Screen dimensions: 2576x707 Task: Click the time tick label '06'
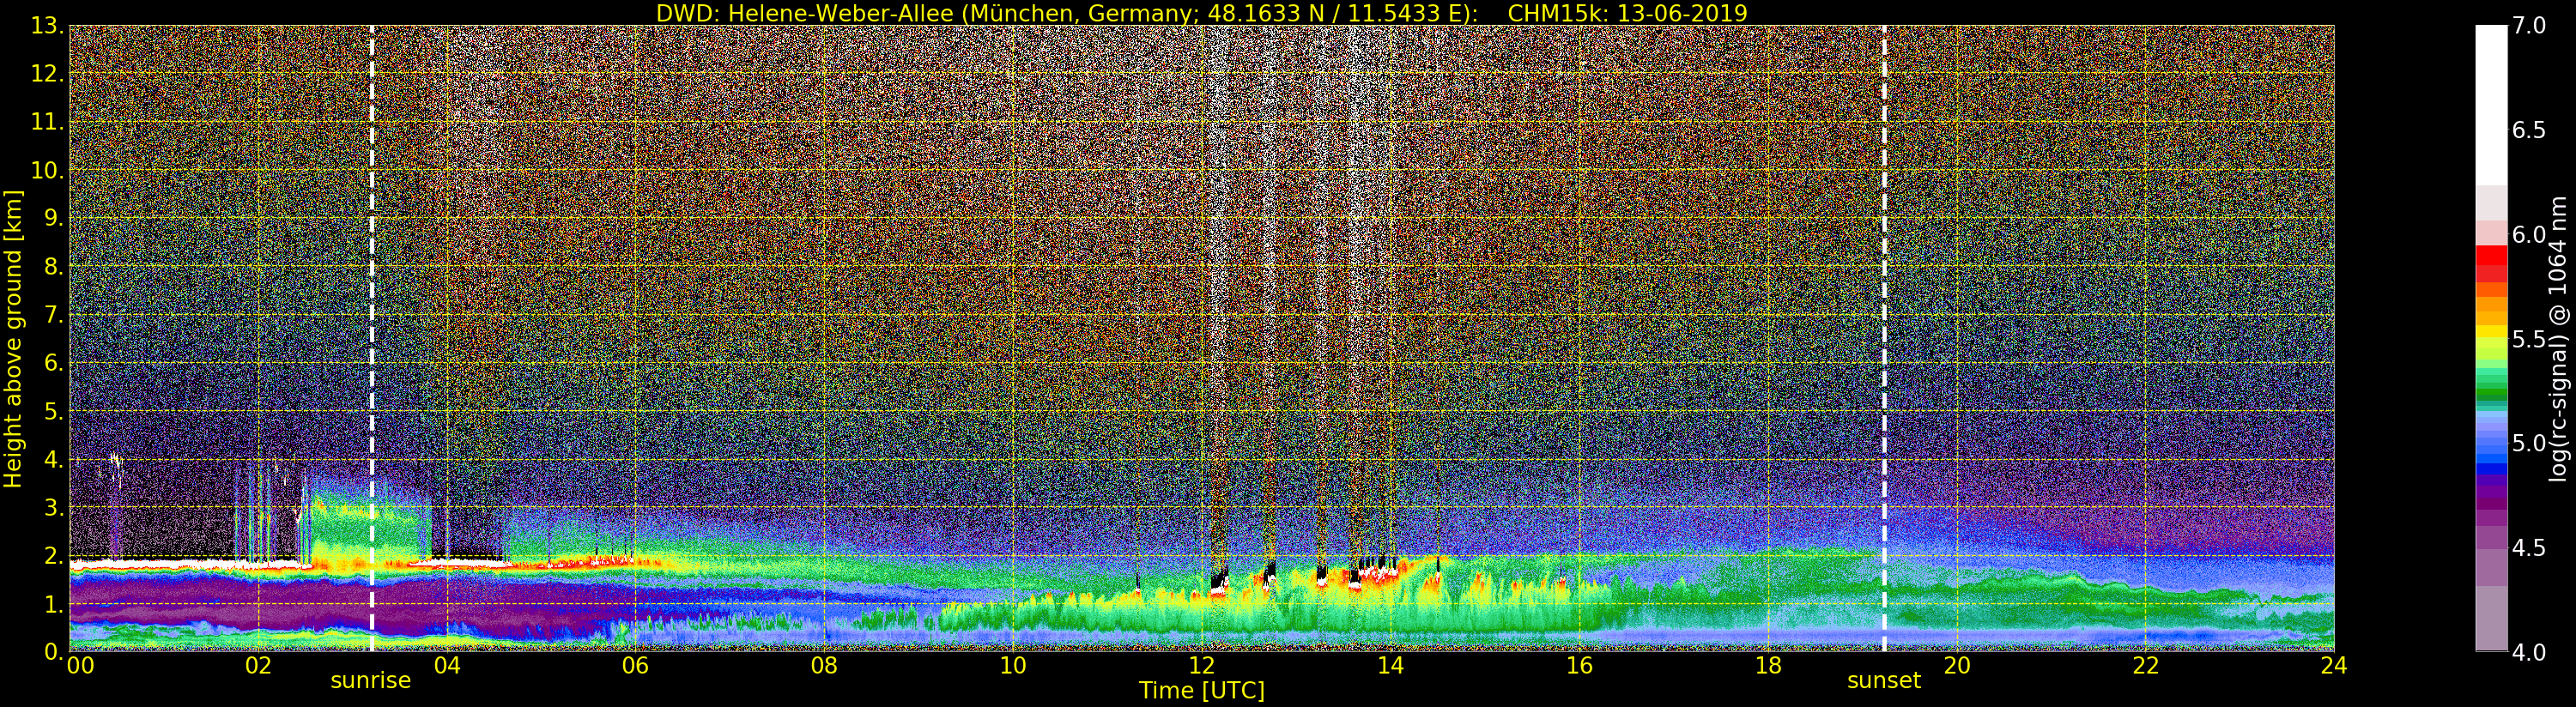coord(635,666)
